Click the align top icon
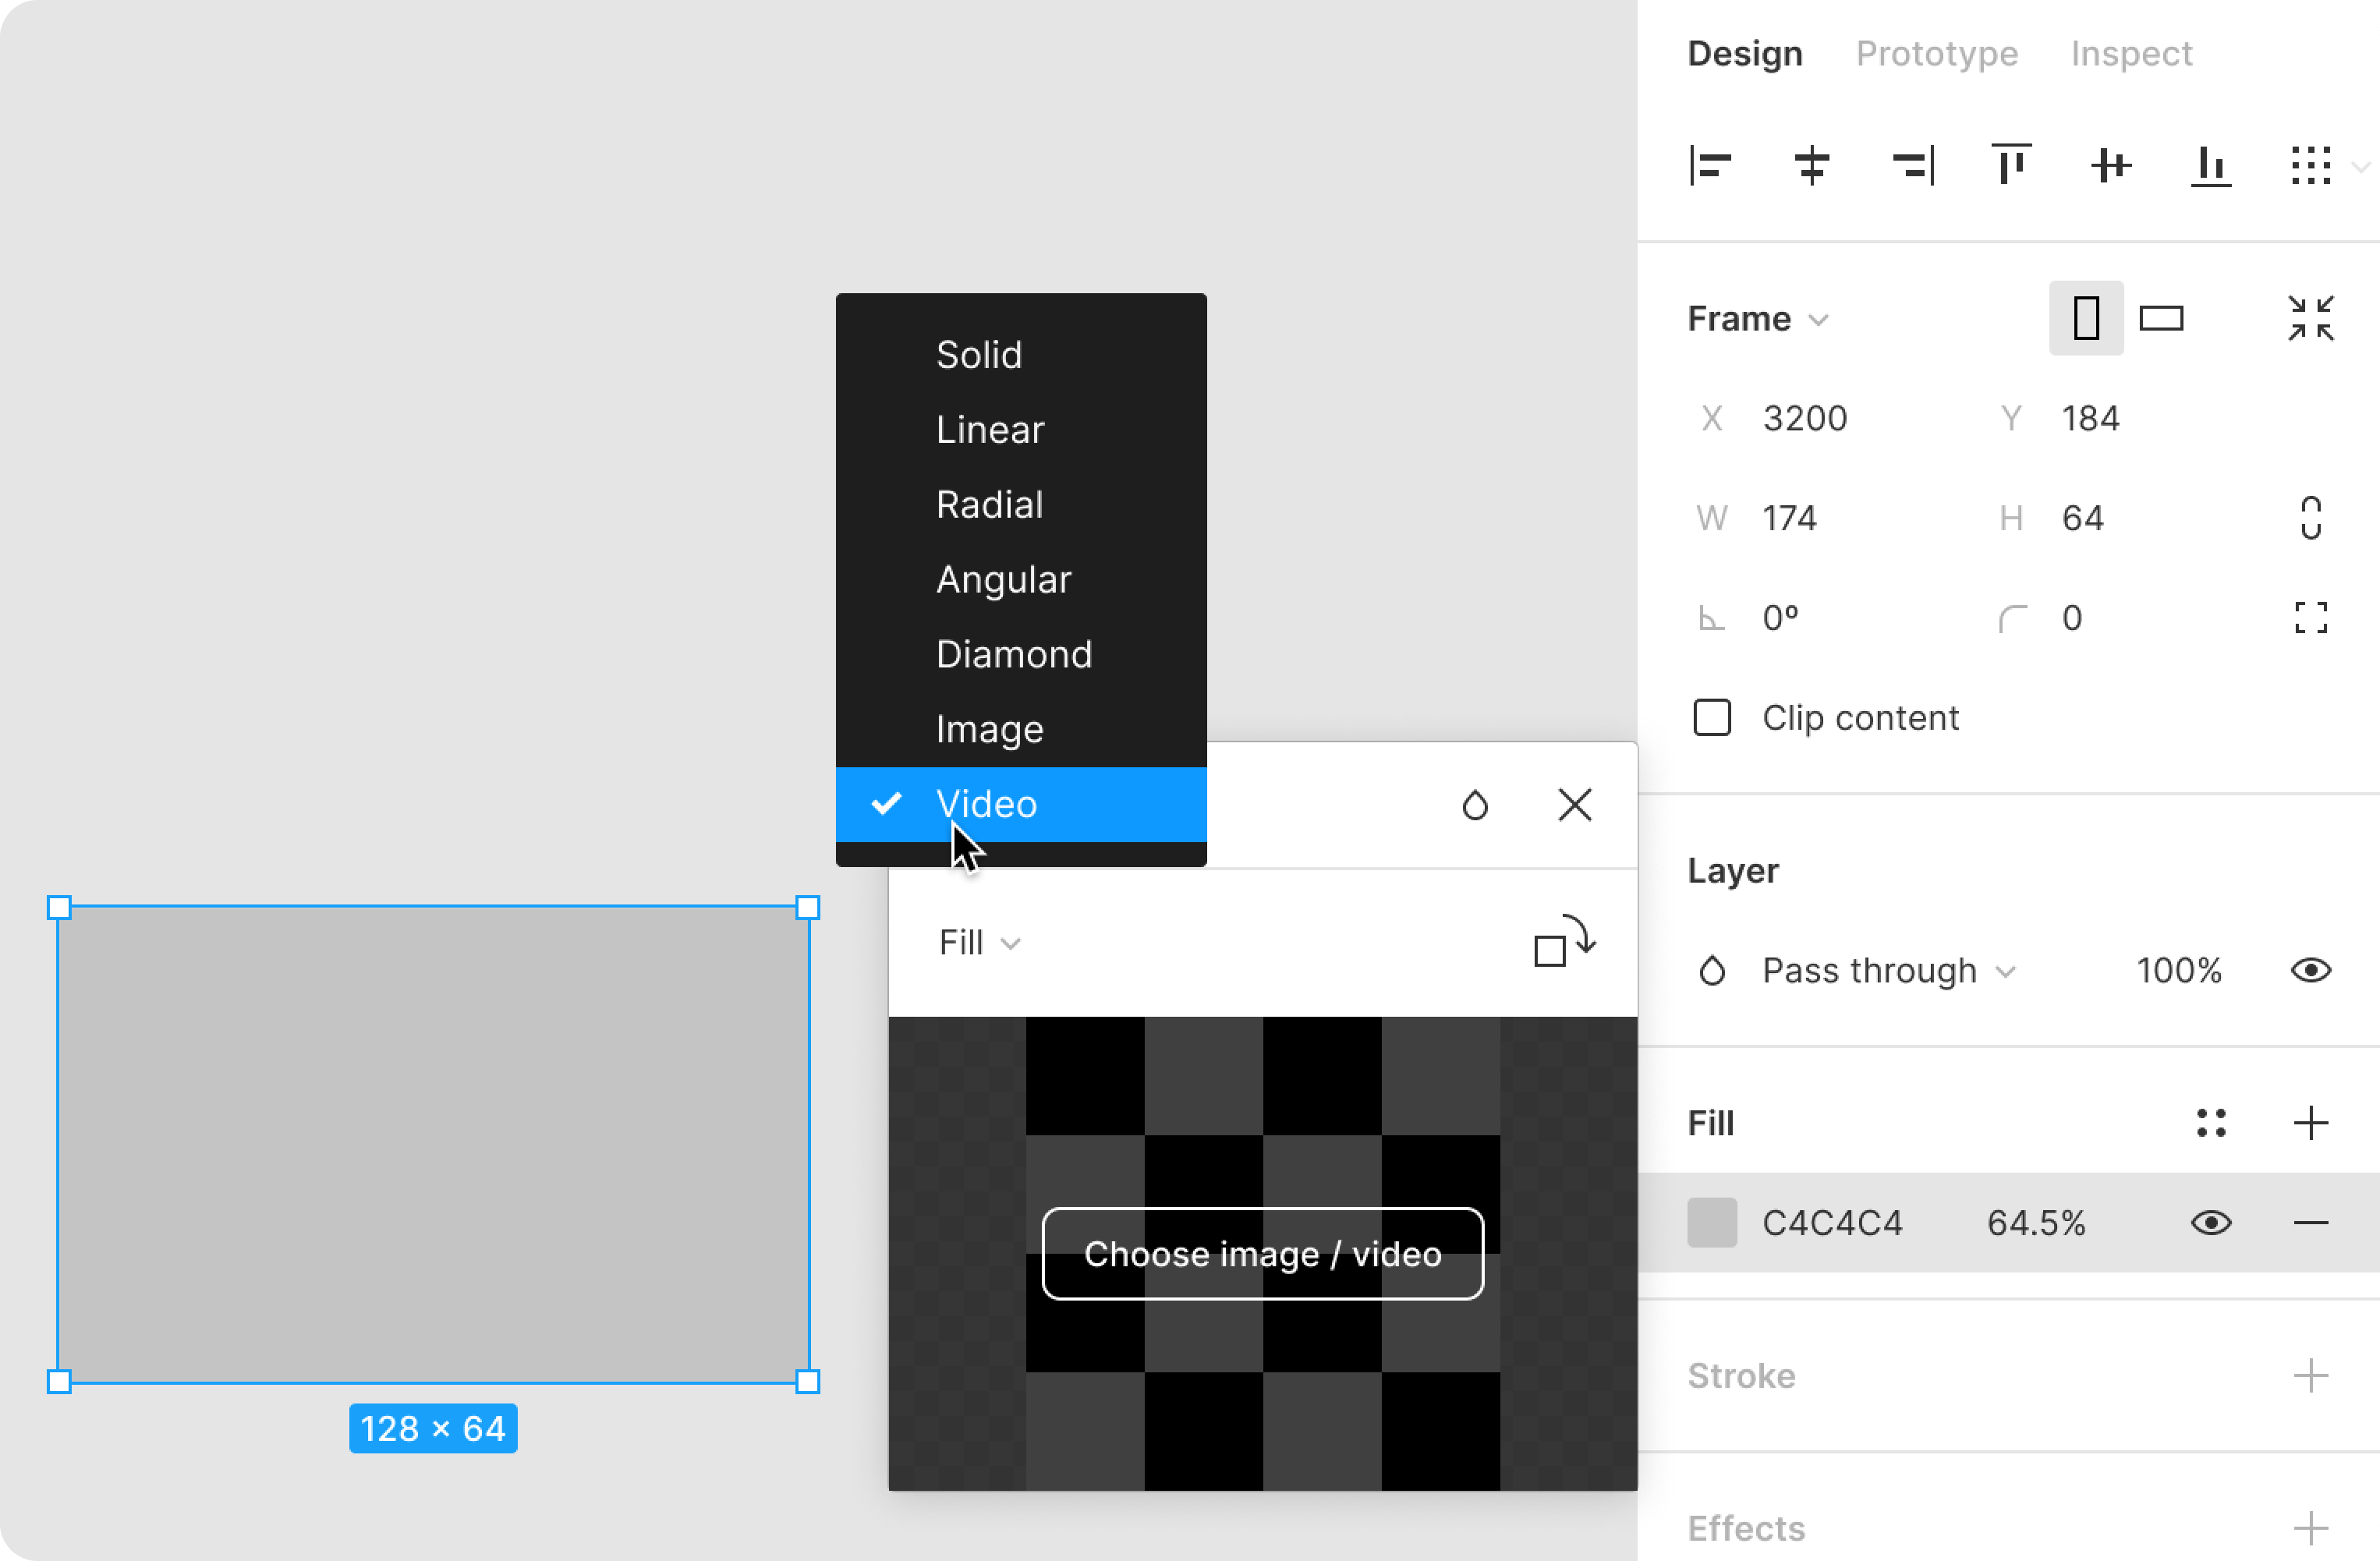Image resolution: width=2380 pixels, height=1561 pixels. point(2011,166)
